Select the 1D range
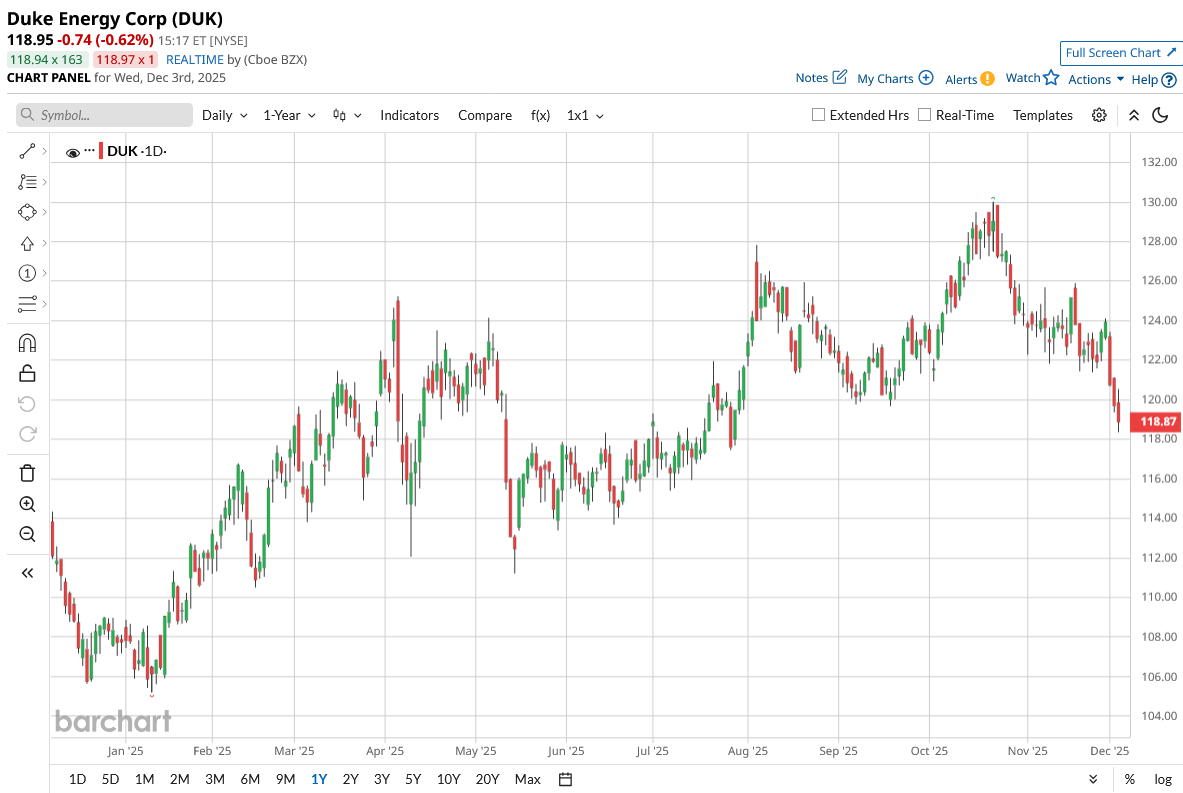 77,779
